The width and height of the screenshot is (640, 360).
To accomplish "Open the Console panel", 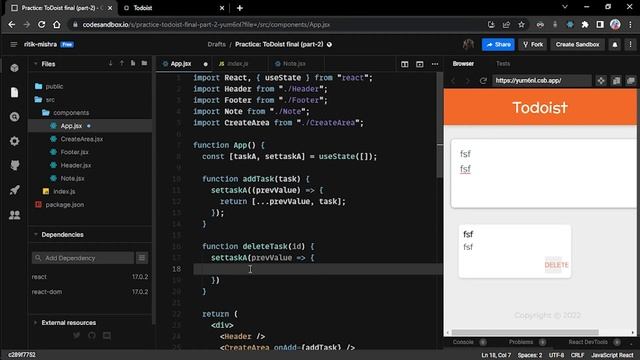I will (x=463, y=342).
